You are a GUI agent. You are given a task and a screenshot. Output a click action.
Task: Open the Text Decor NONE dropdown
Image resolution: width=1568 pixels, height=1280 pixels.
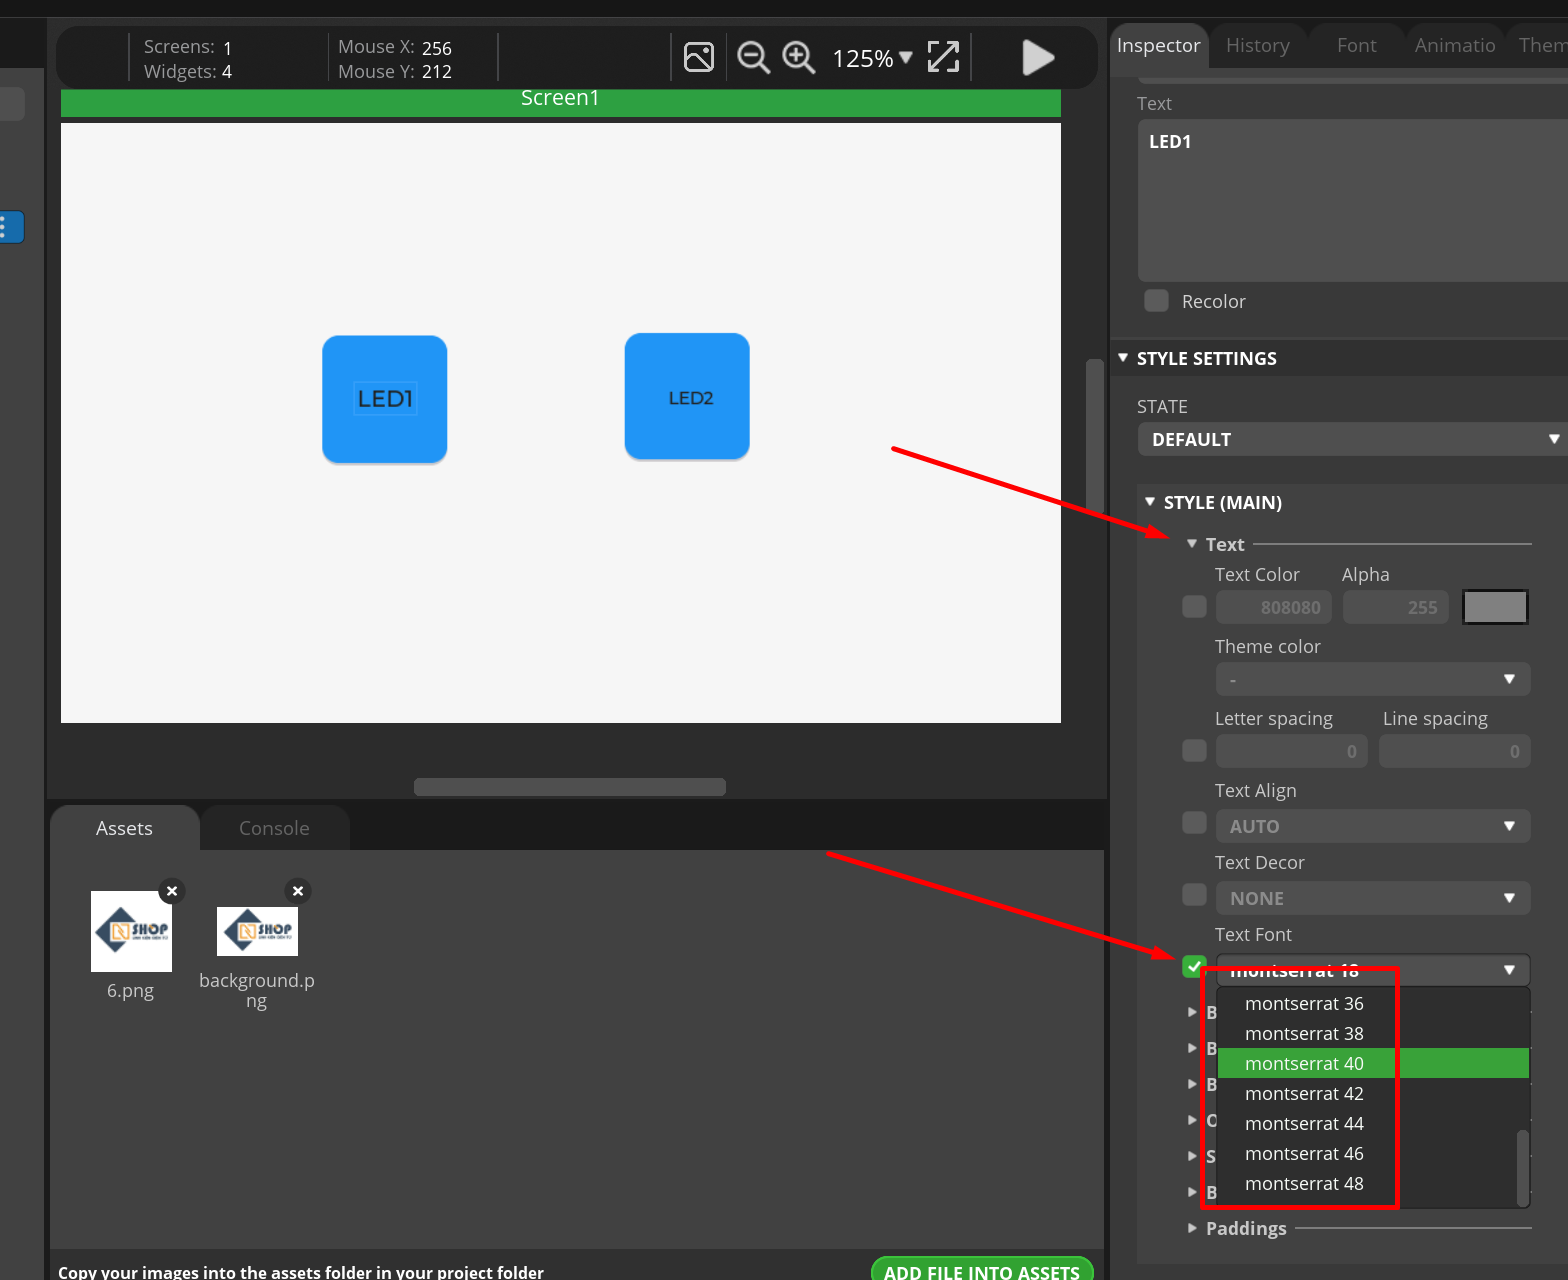[x=1373, y=898]
